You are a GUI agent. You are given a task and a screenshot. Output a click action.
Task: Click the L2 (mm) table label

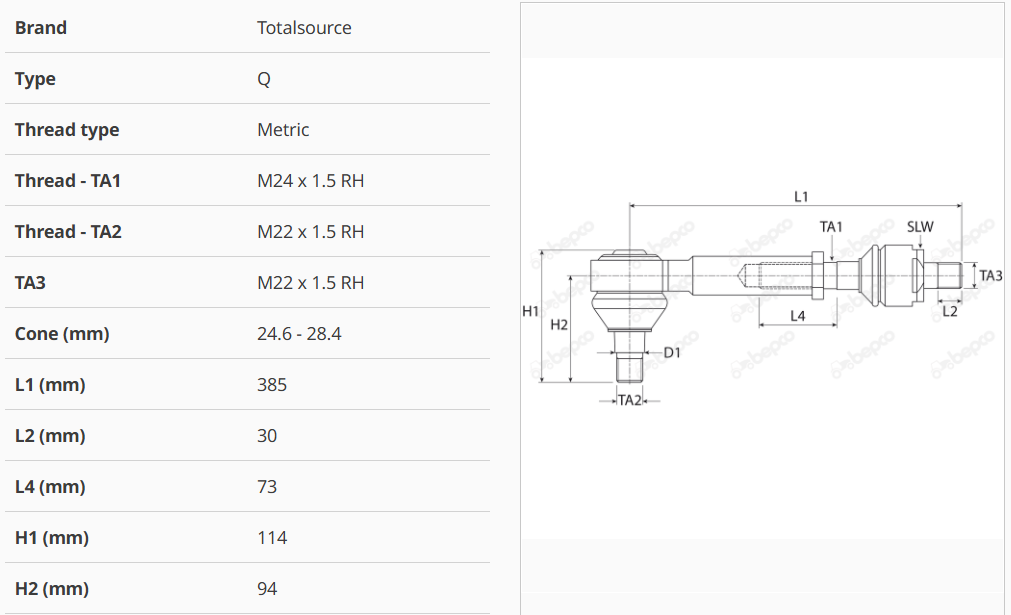[x=50, y=436]
